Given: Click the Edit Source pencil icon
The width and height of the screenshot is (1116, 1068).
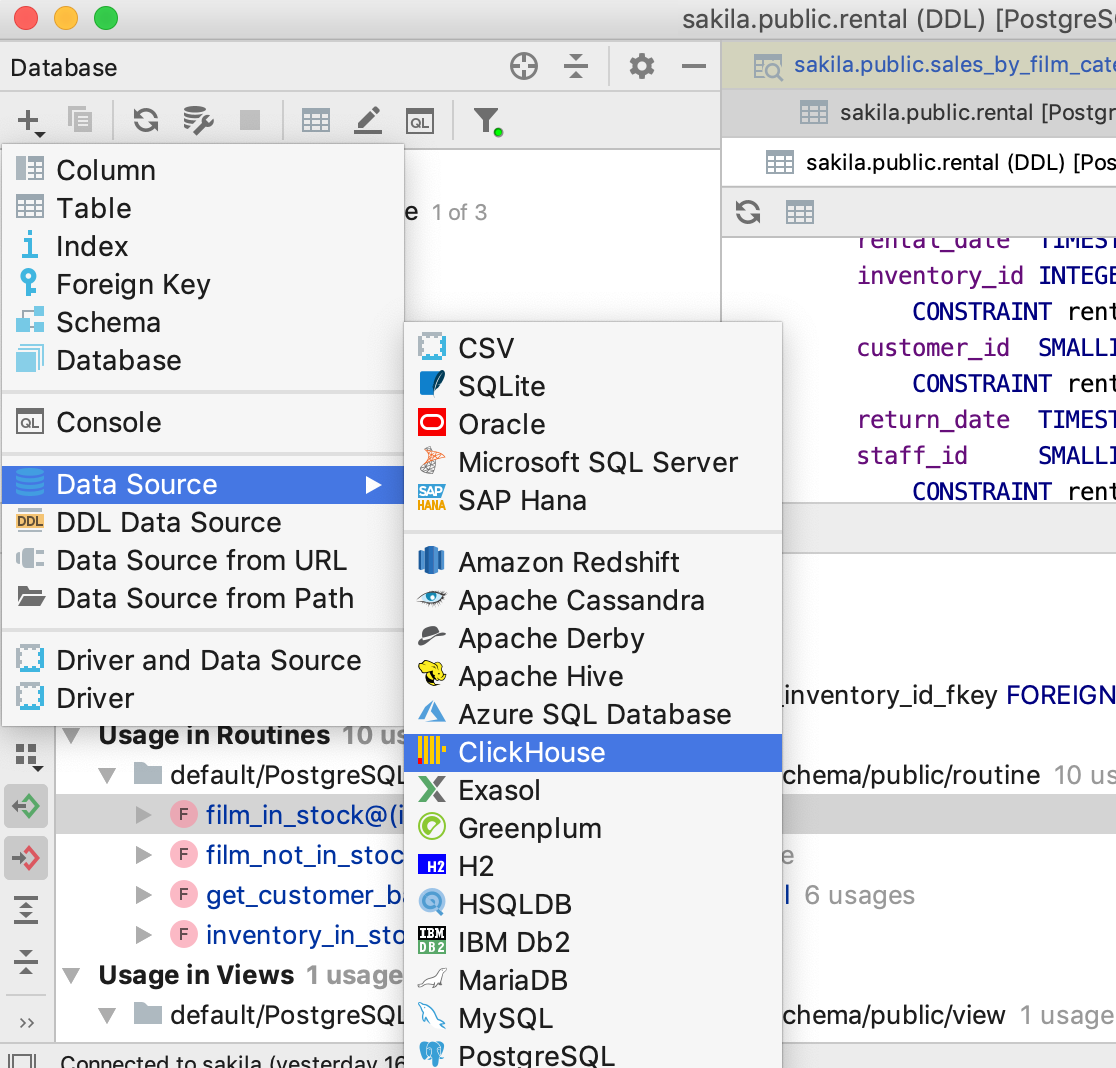Looking at the screenshot, I should pyautogui.click(x=368, y=120).
